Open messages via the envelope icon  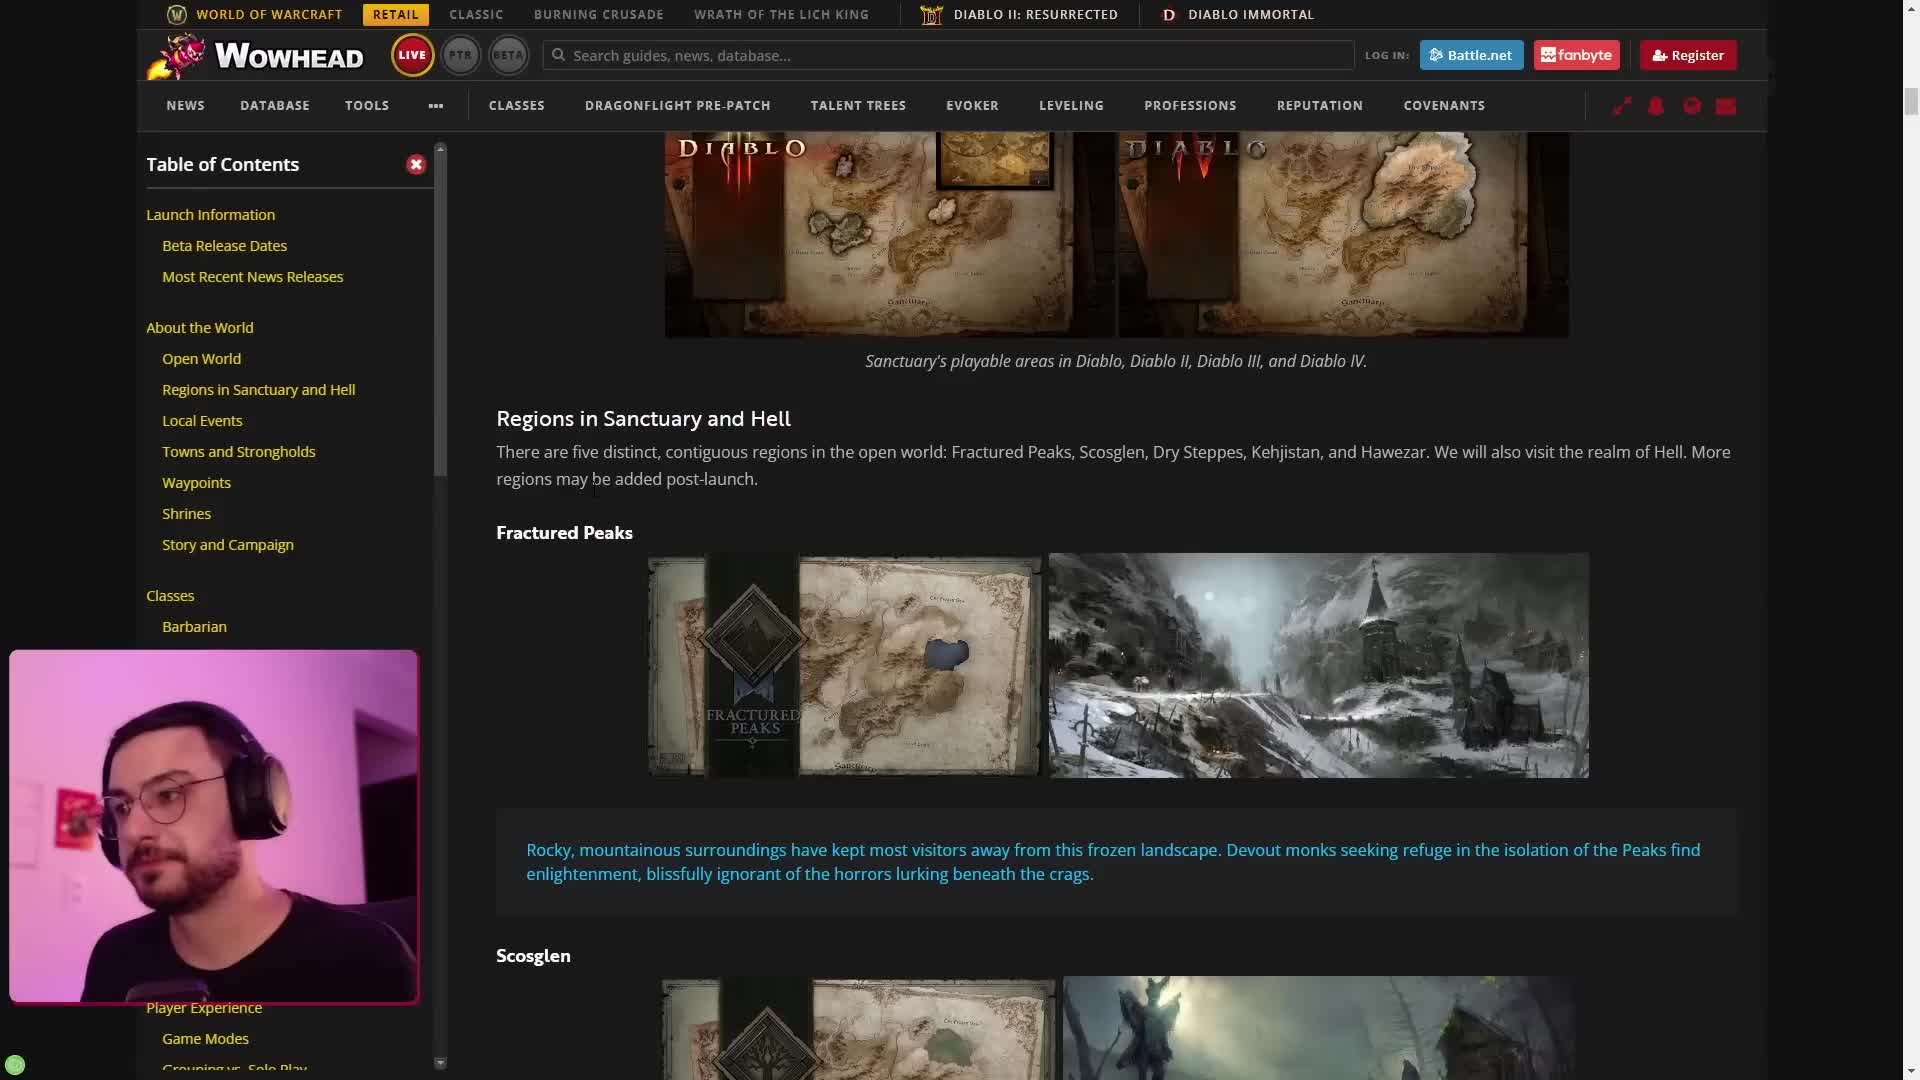click(1726, 106)
